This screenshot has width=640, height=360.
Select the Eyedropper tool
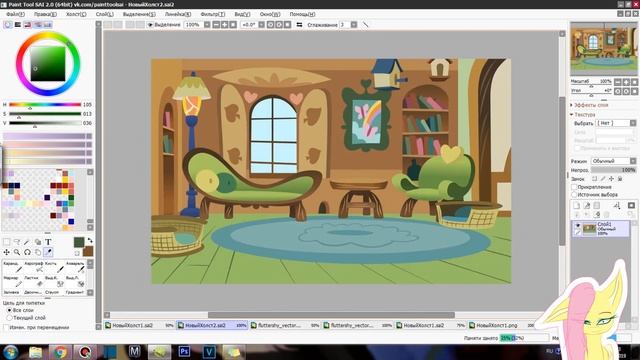48,252
